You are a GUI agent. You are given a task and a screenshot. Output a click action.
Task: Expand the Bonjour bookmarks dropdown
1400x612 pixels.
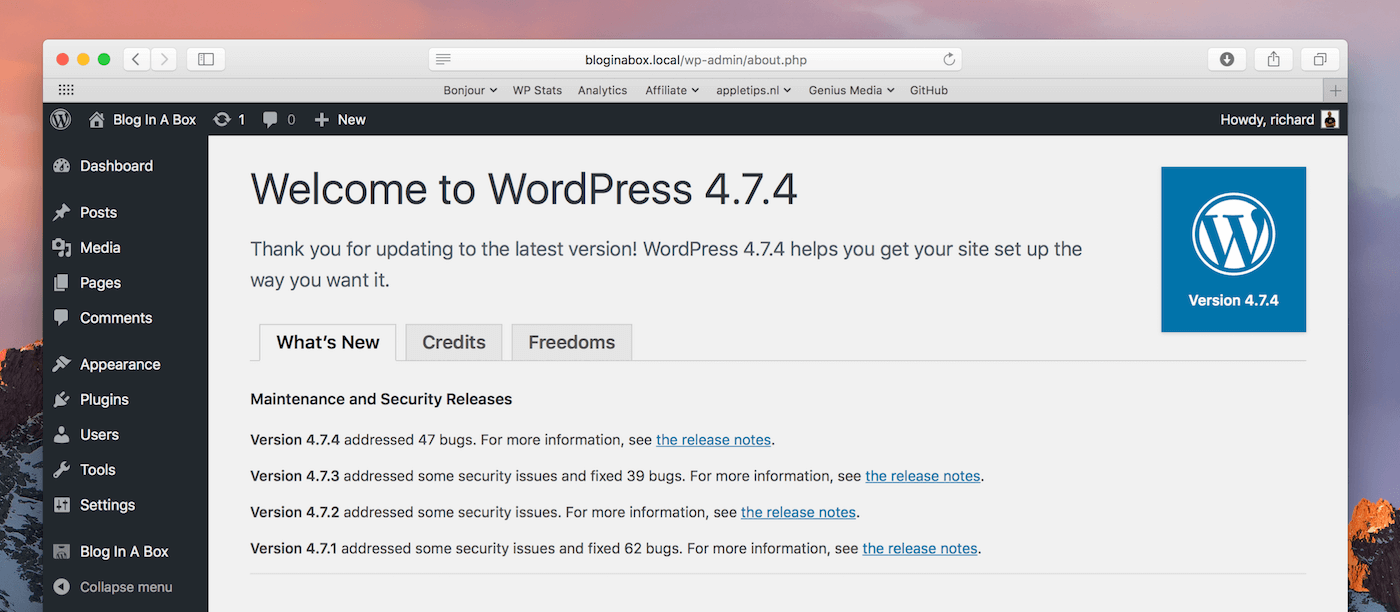click(x=470, y=90)
